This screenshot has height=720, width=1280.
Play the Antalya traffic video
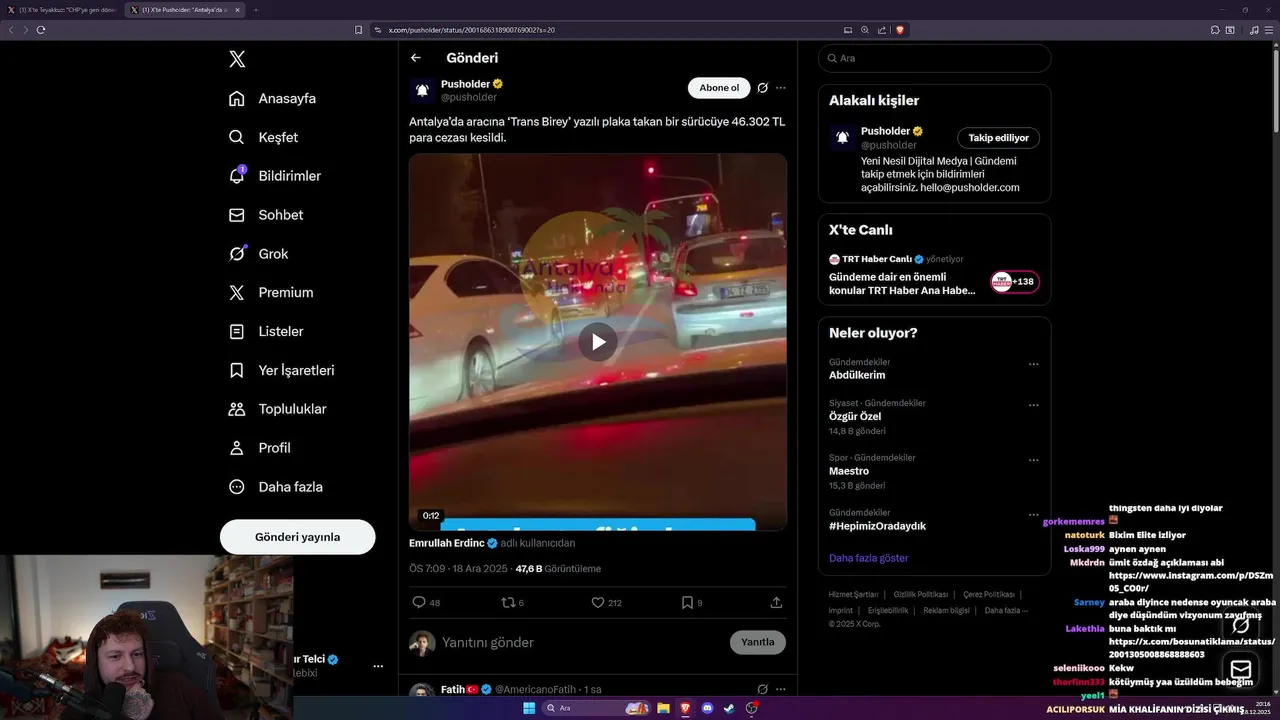click(597, 342)
